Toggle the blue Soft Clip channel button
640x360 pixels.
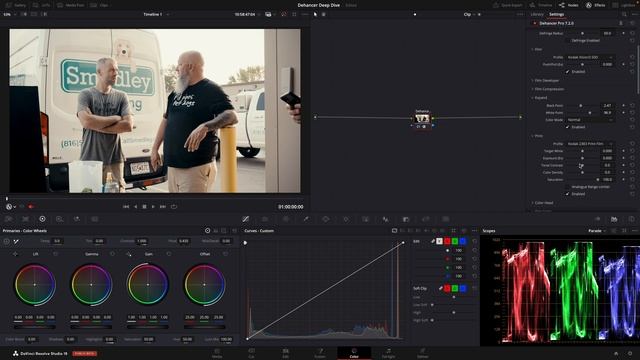click(x=463, y=288)
